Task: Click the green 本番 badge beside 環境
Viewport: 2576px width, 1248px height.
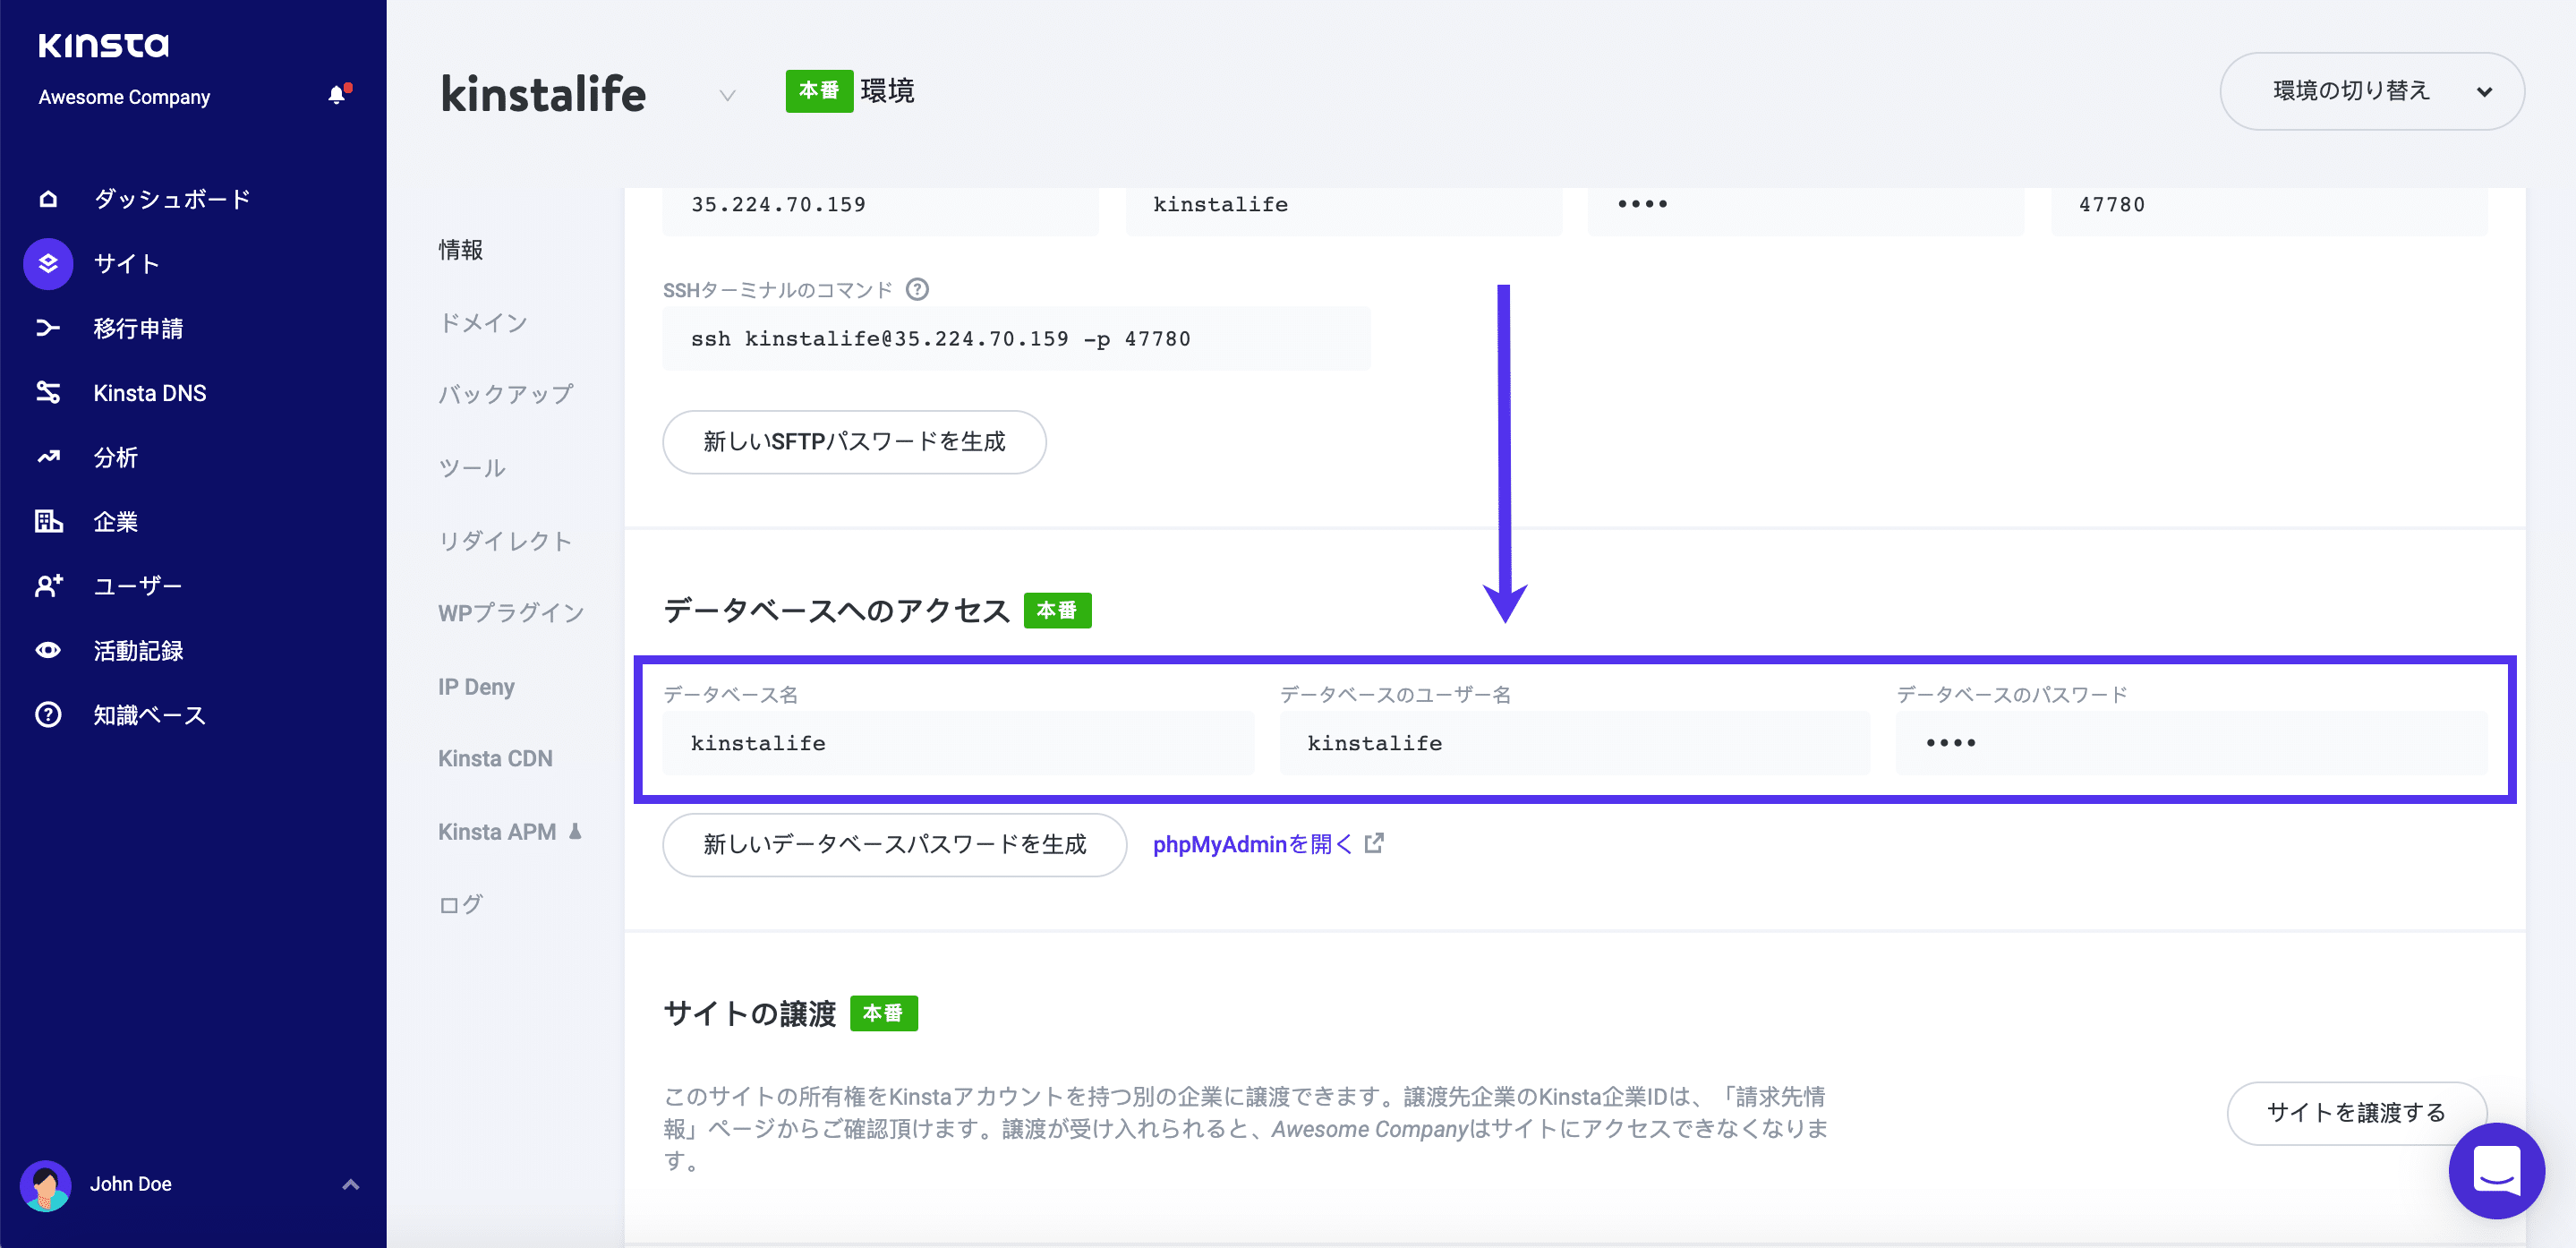Action: click(x=819, y=91)
